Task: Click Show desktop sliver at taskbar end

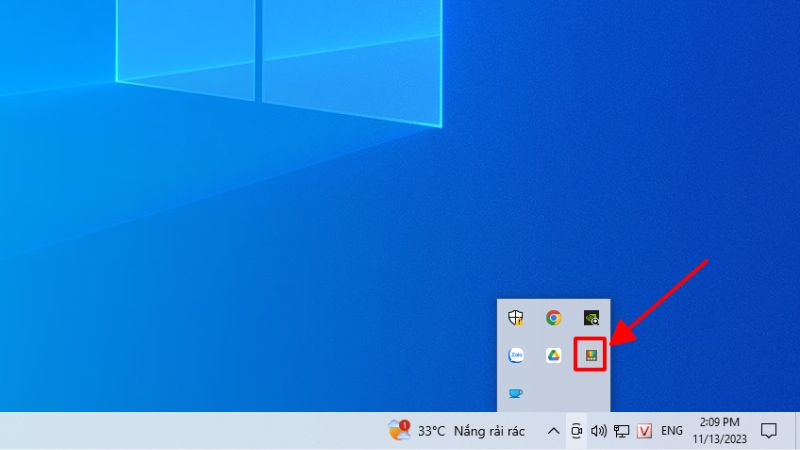Action: [797, 431]
